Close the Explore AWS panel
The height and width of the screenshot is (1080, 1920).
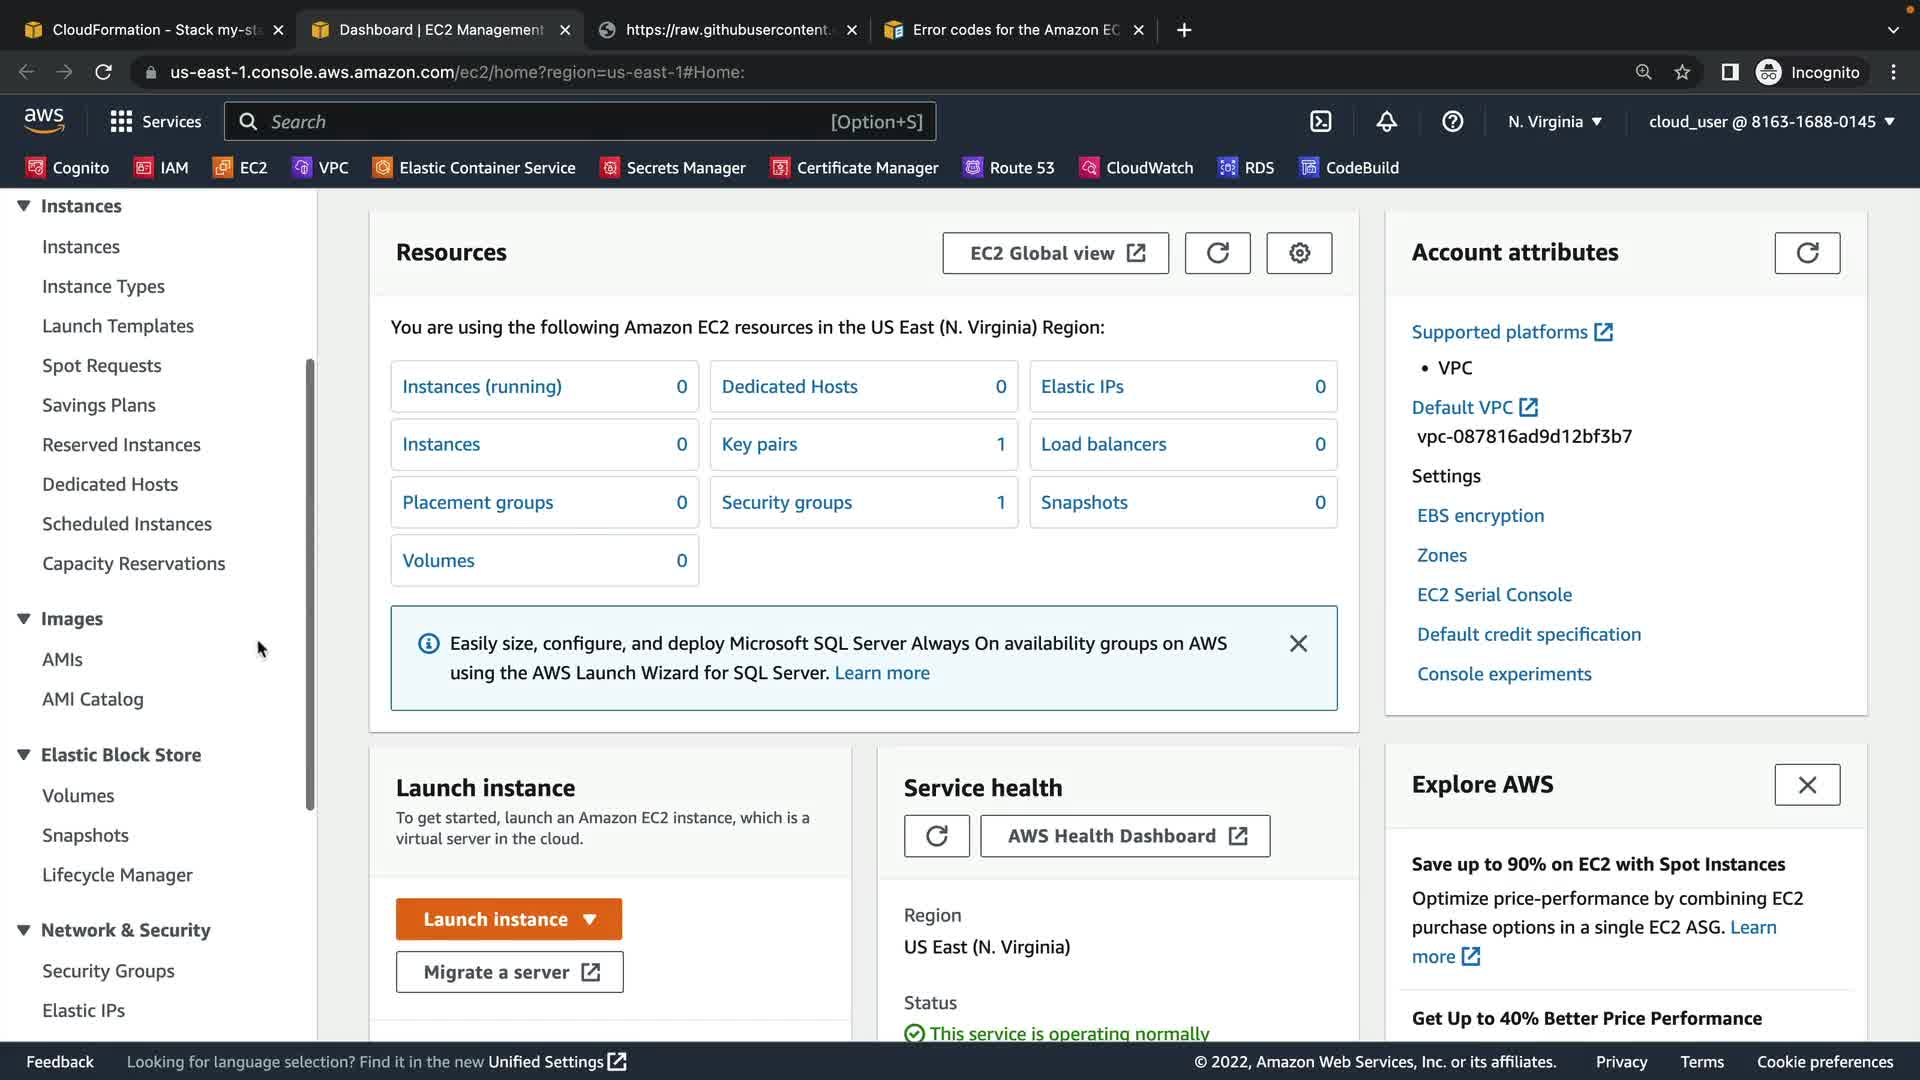coord(1806,785)
